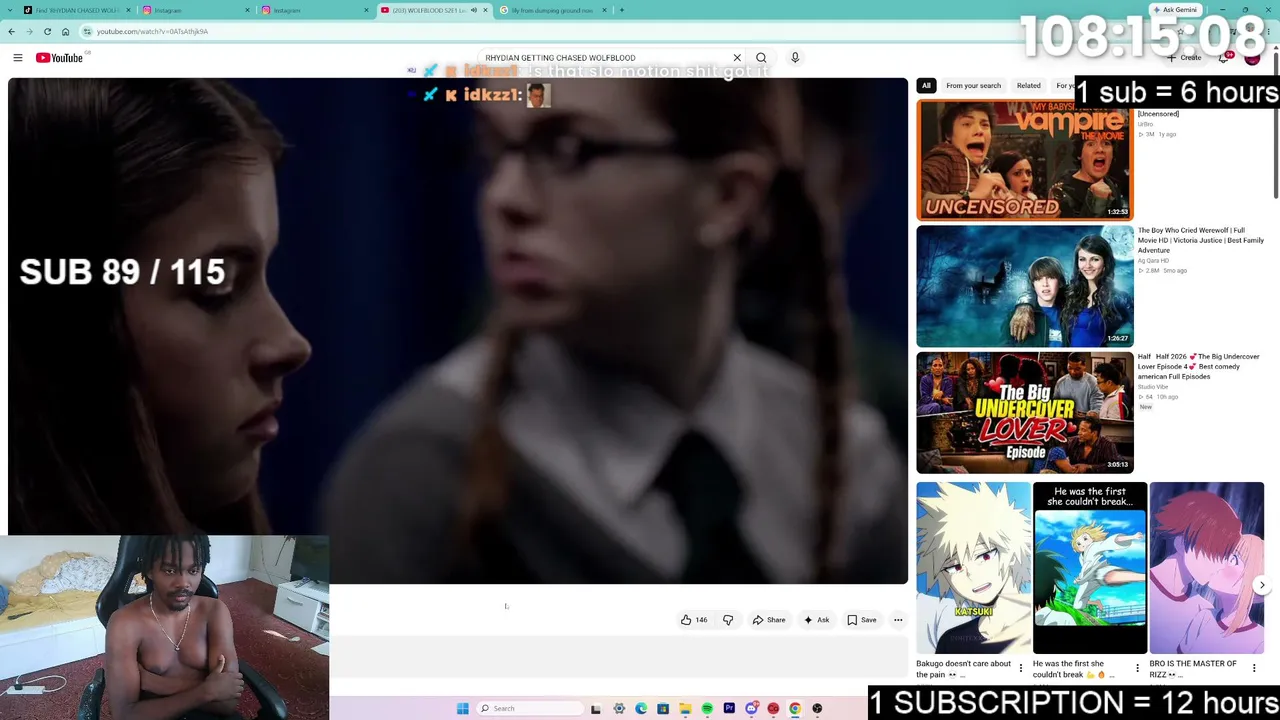Screen dimensions: 1280x720
Task: Start voice search with the microphone icon
Action: [x=795, y=58]
